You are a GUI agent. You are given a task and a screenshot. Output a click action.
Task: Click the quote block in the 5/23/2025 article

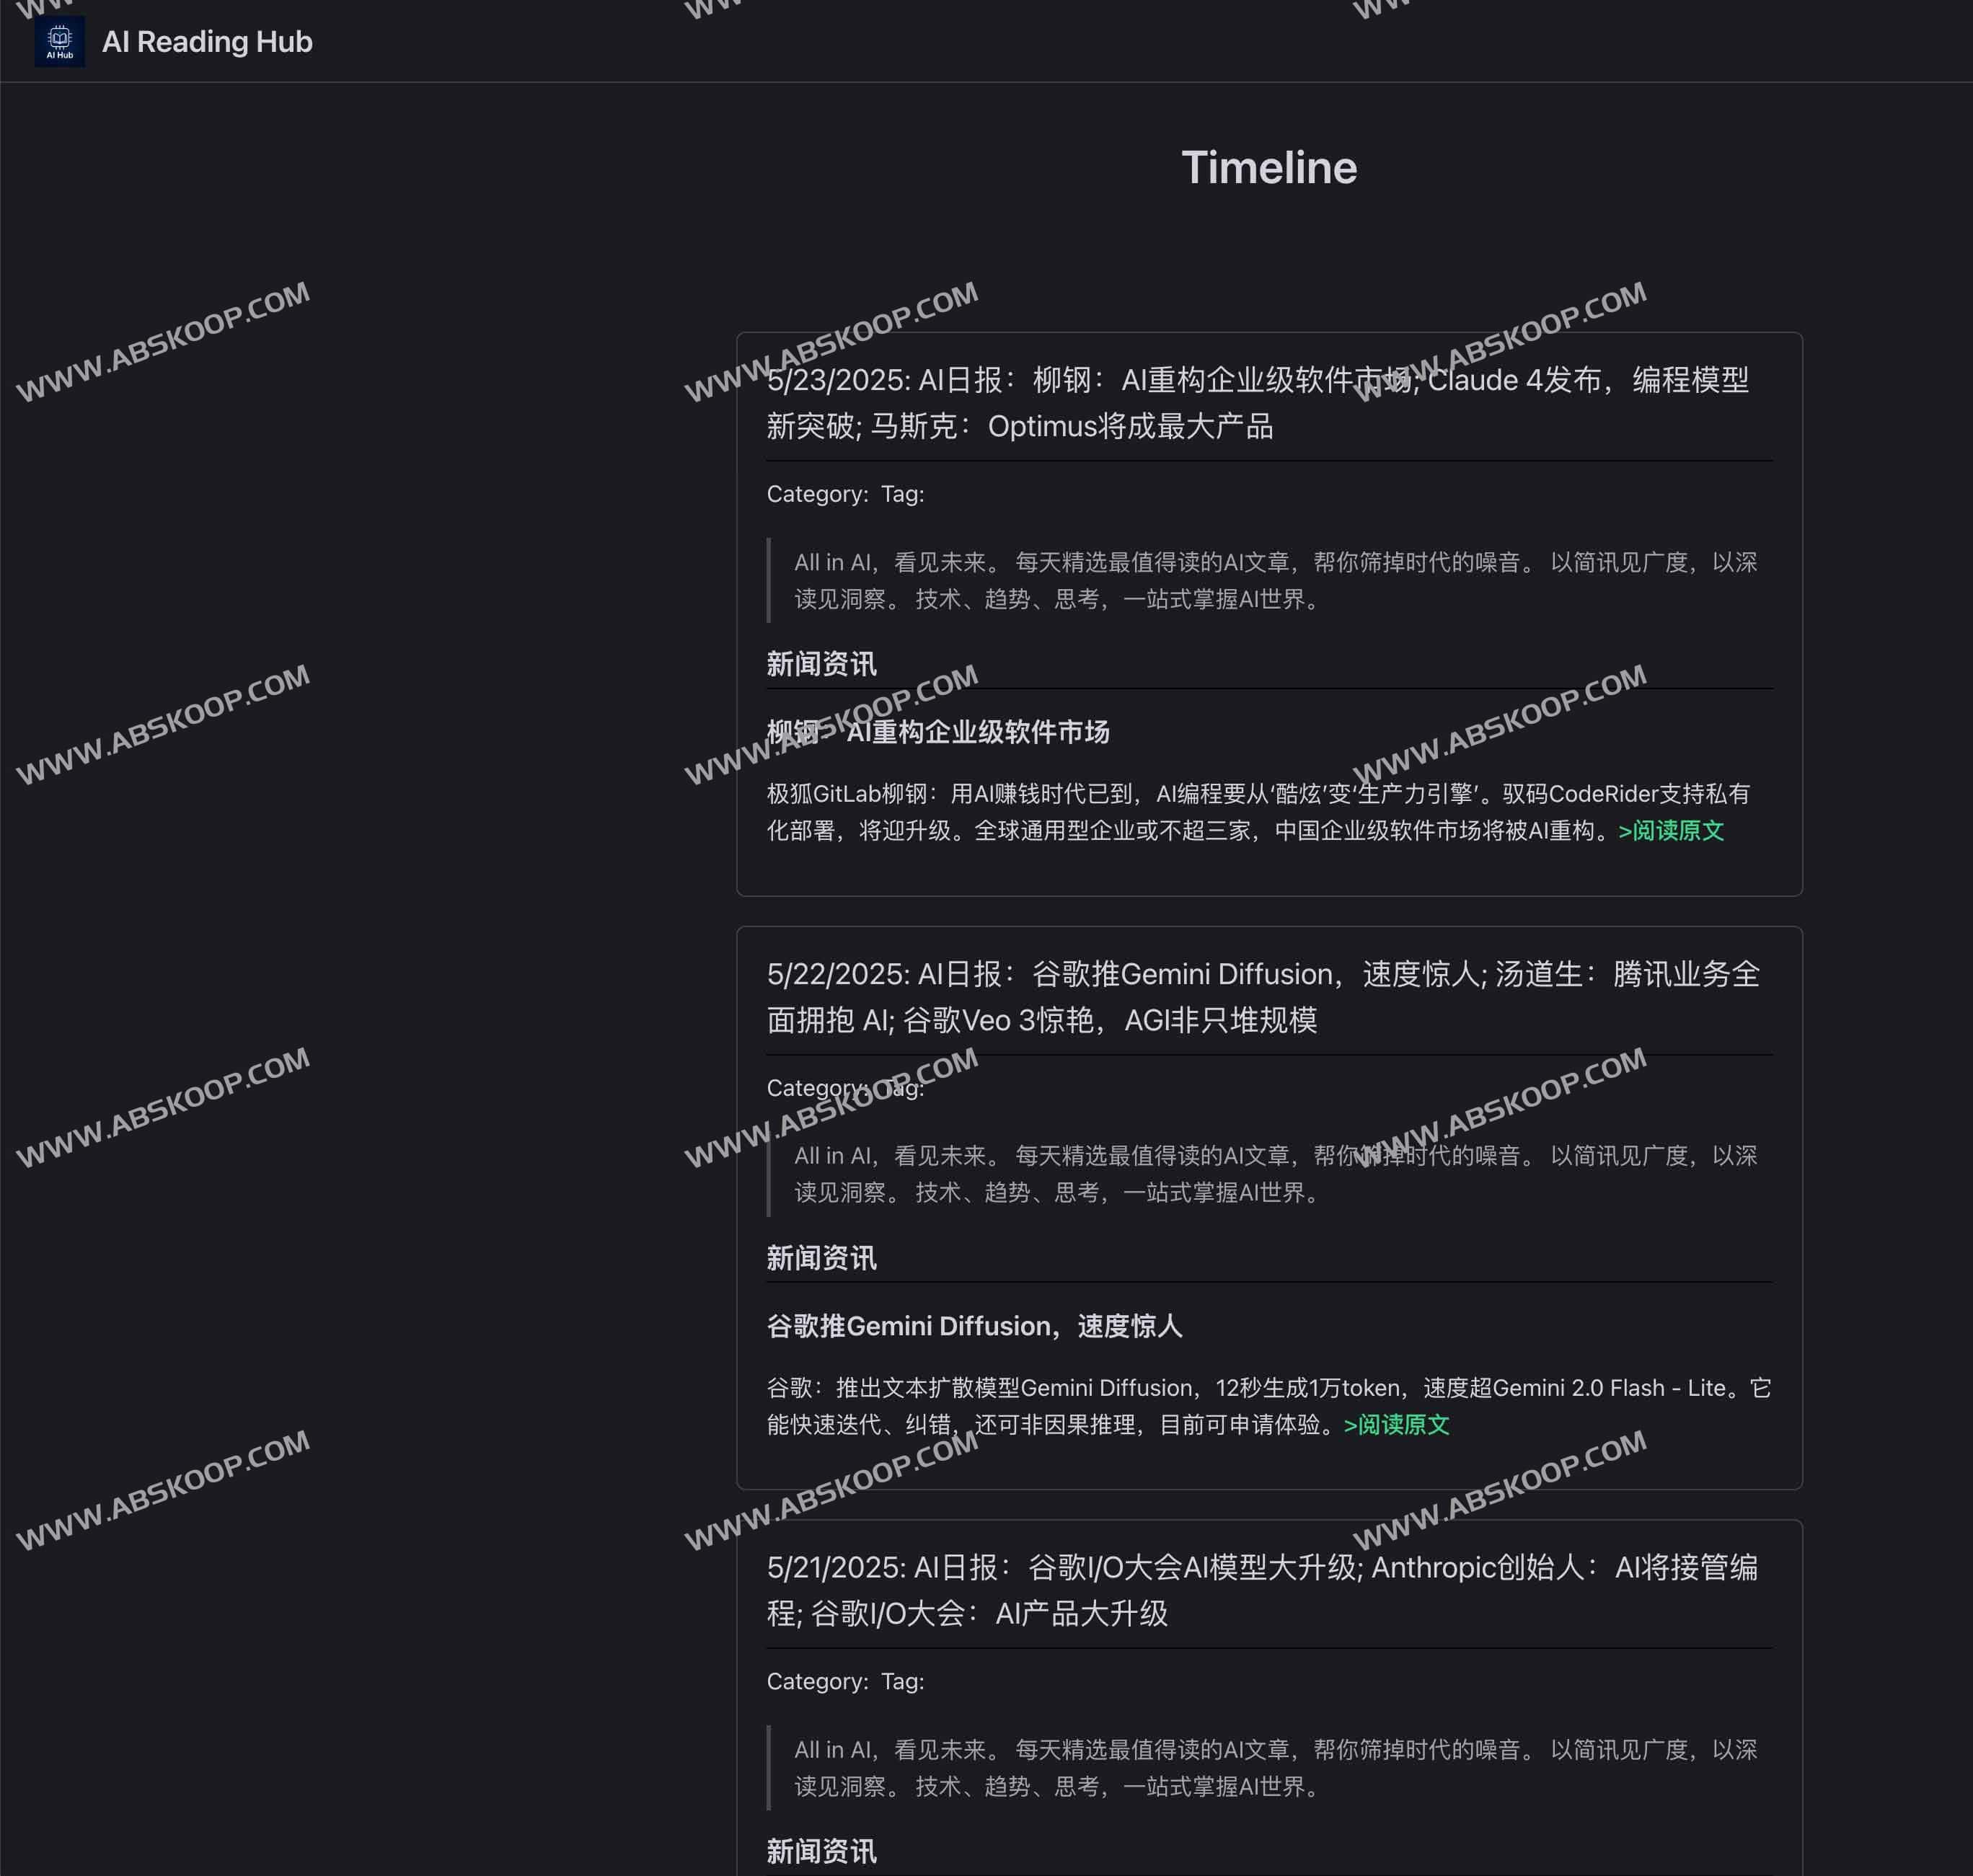point(1270,581)
